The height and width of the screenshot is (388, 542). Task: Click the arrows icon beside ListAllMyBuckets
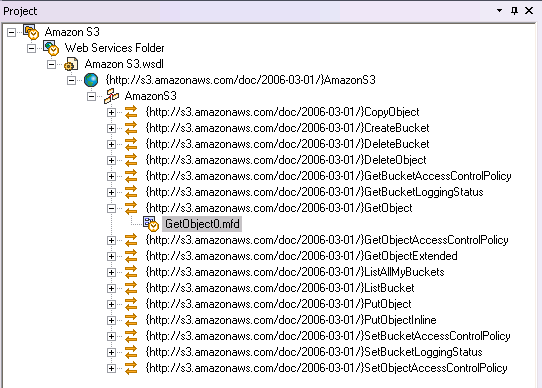[131, 272]
